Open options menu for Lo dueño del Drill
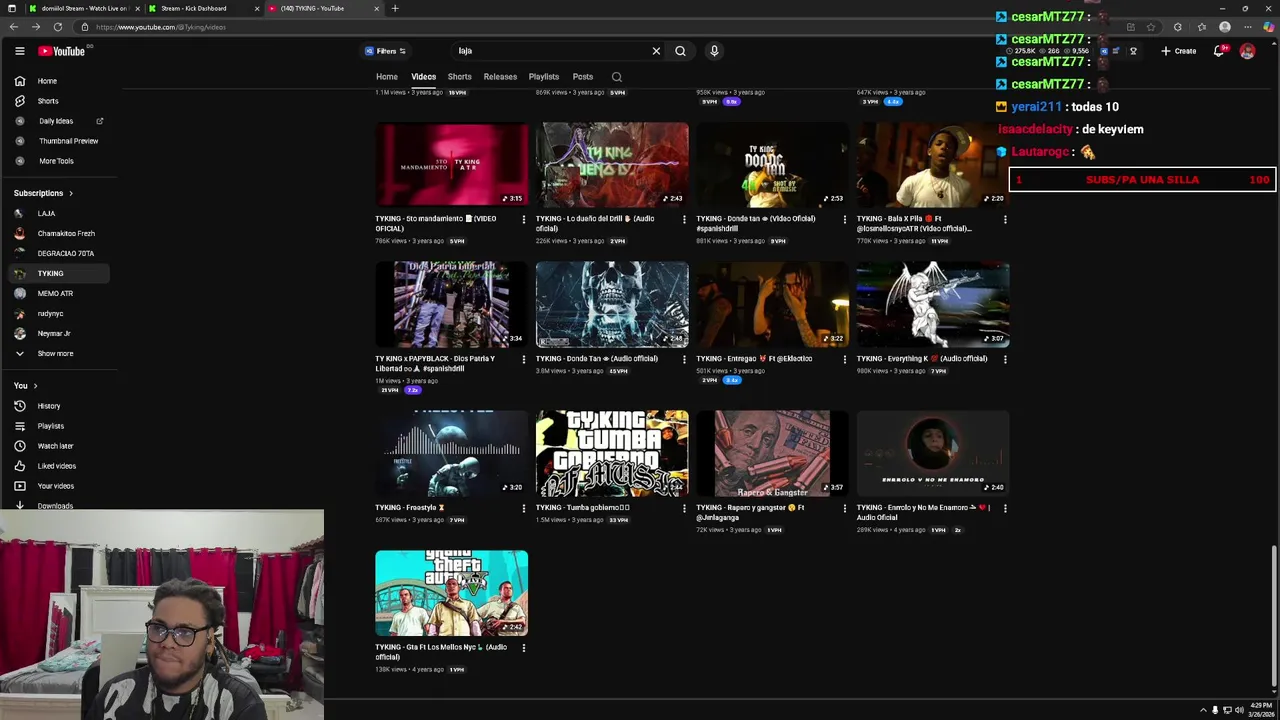Viewport: 1280px width, 720px height. 684,220
